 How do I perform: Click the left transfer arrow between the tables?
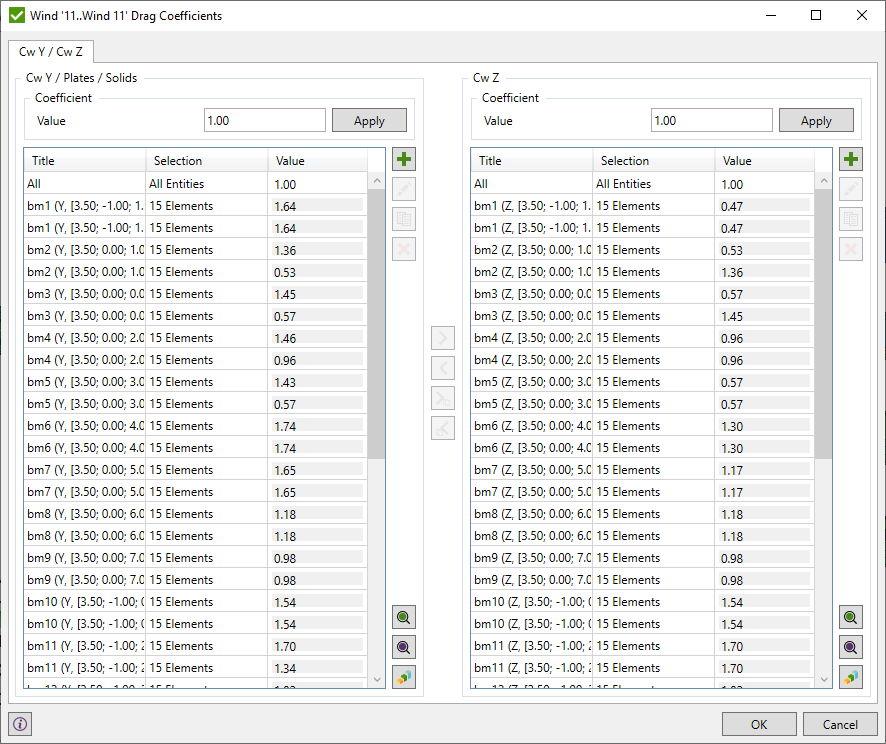(443, 368)
